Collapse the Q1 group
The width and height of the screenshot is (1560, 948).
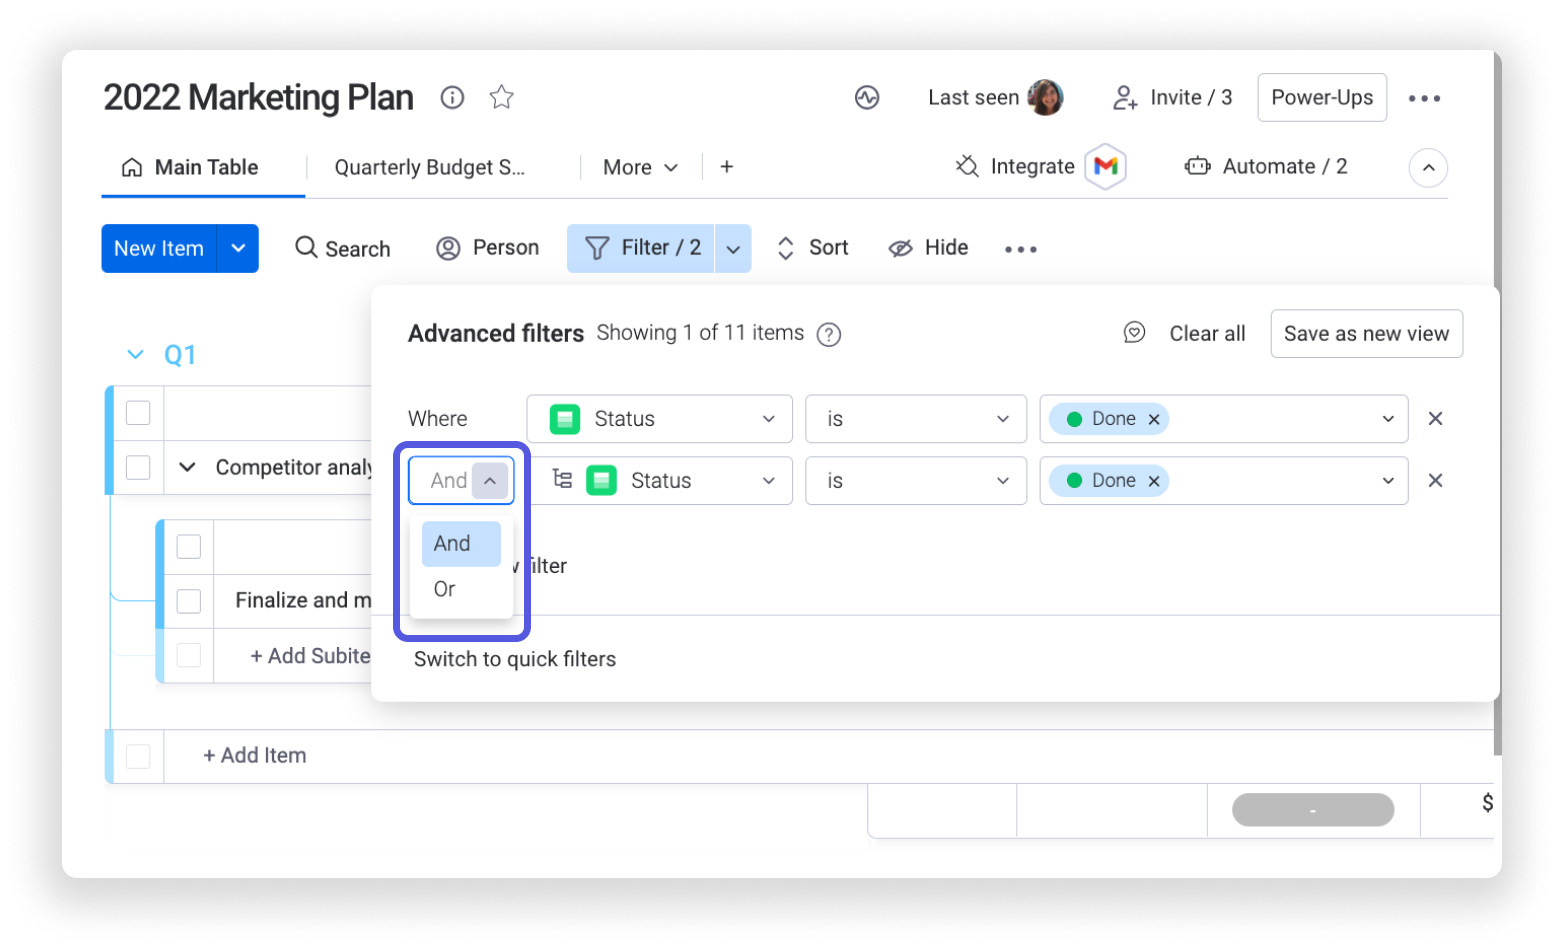click(x=135, y=355)
